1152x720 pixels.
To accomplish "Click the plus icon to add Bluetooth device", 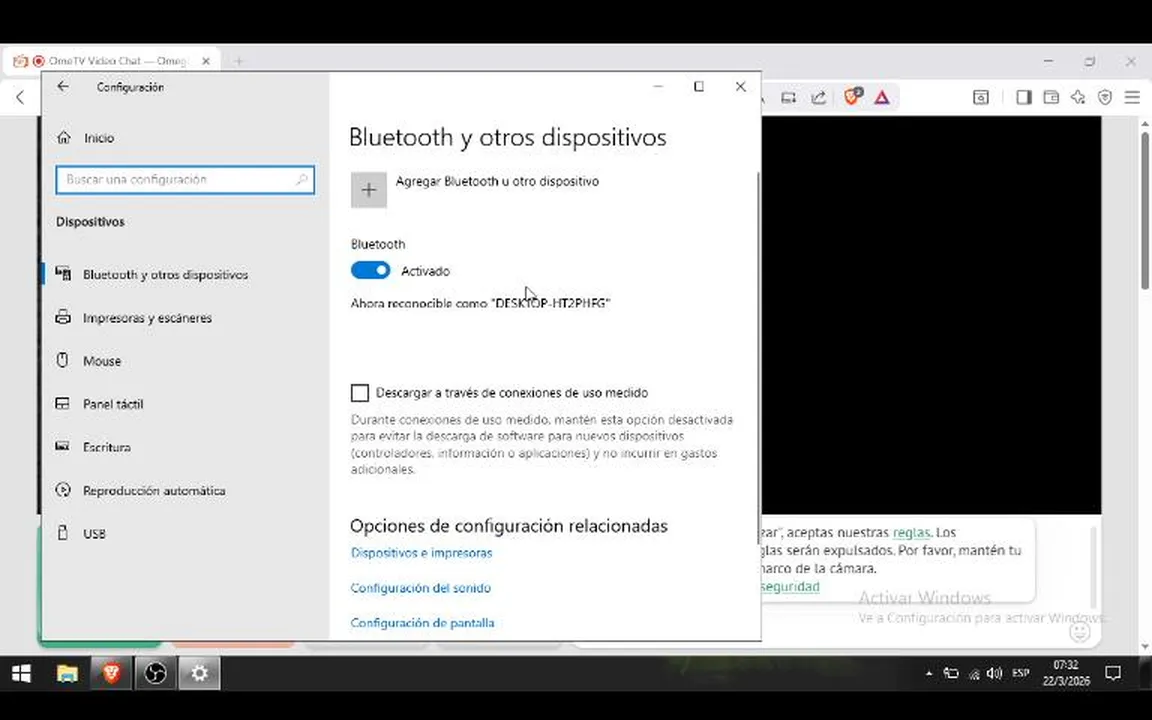I will click(x=369, y=190).
